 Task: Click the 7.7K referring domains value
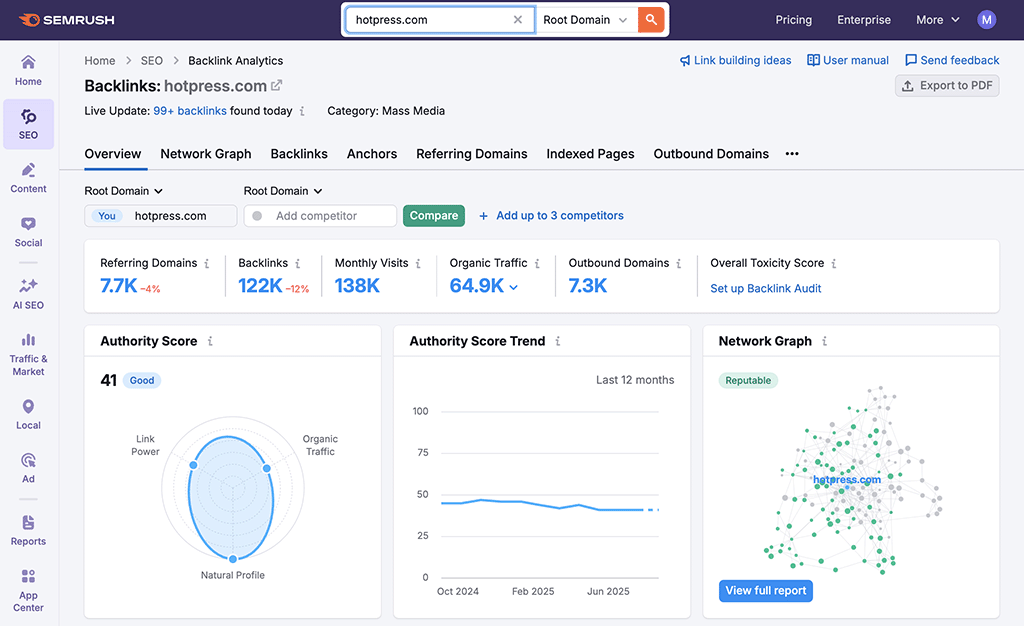point(119,286)
